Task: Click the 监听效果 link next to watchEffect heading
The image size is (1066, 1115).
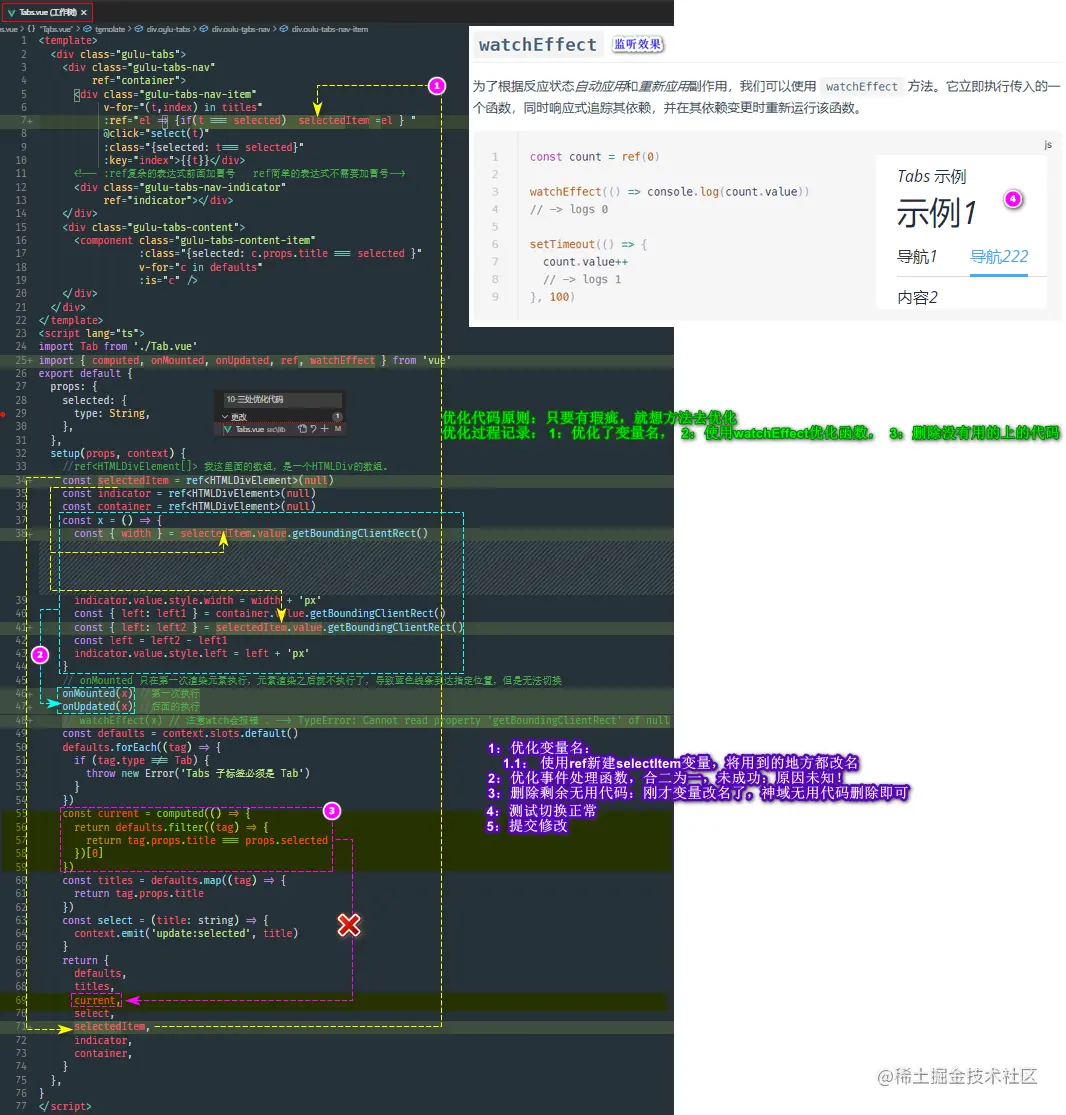Action: (637, 44)
